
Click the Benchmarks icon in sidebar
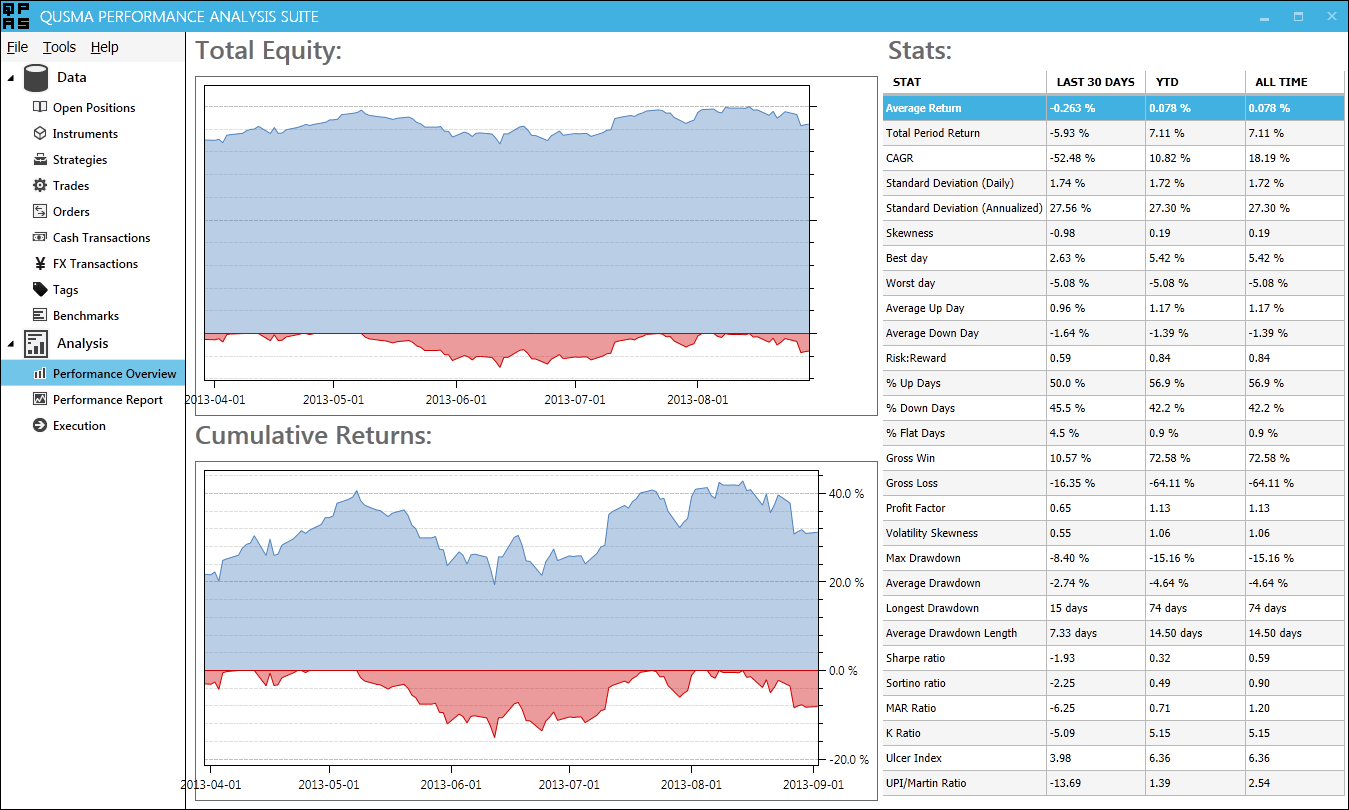[40, 315]
